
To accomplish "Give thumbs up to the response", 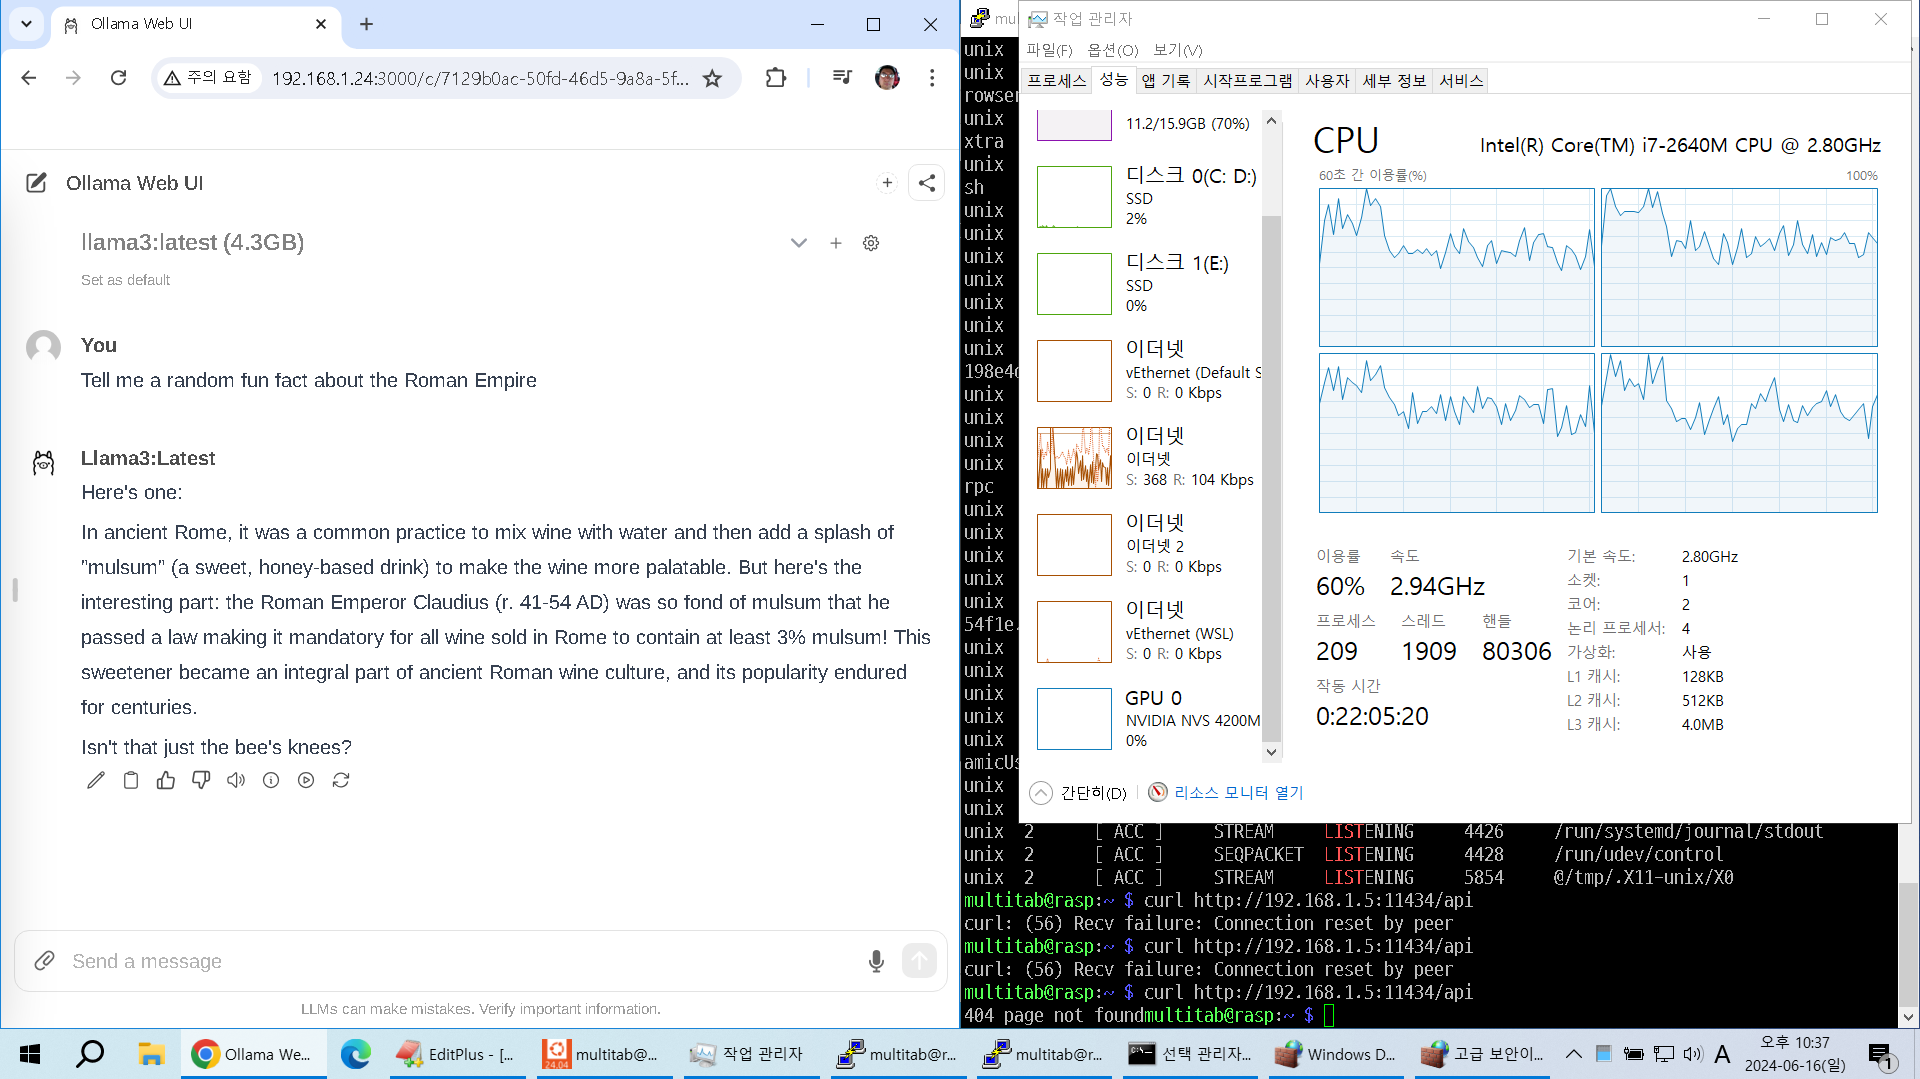I will tap(166, 780).
